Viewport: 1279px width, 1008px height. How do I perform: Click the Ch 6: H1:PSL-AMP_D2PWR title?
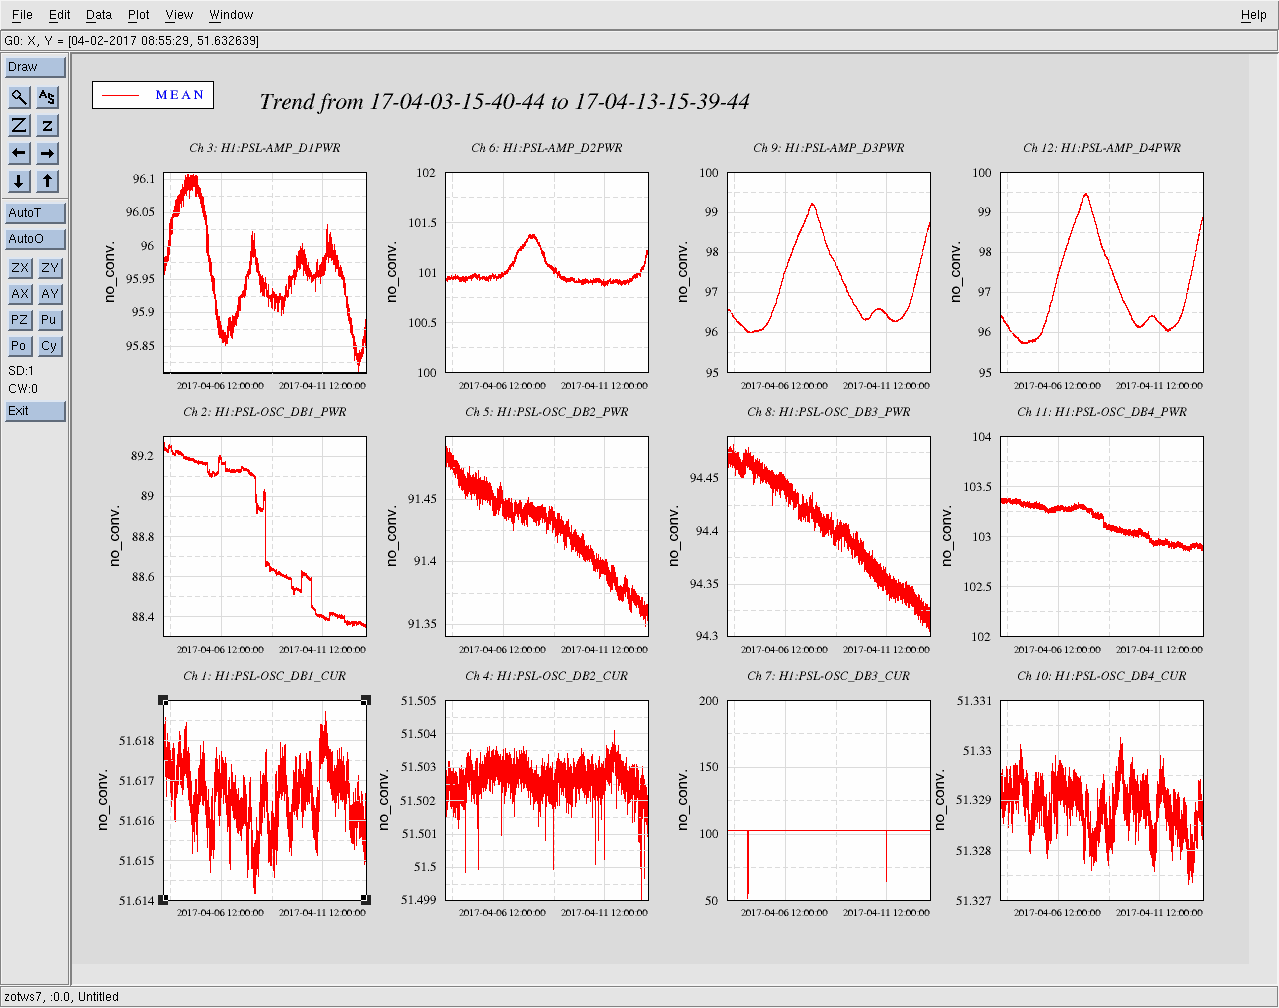[x=547, y=148]
